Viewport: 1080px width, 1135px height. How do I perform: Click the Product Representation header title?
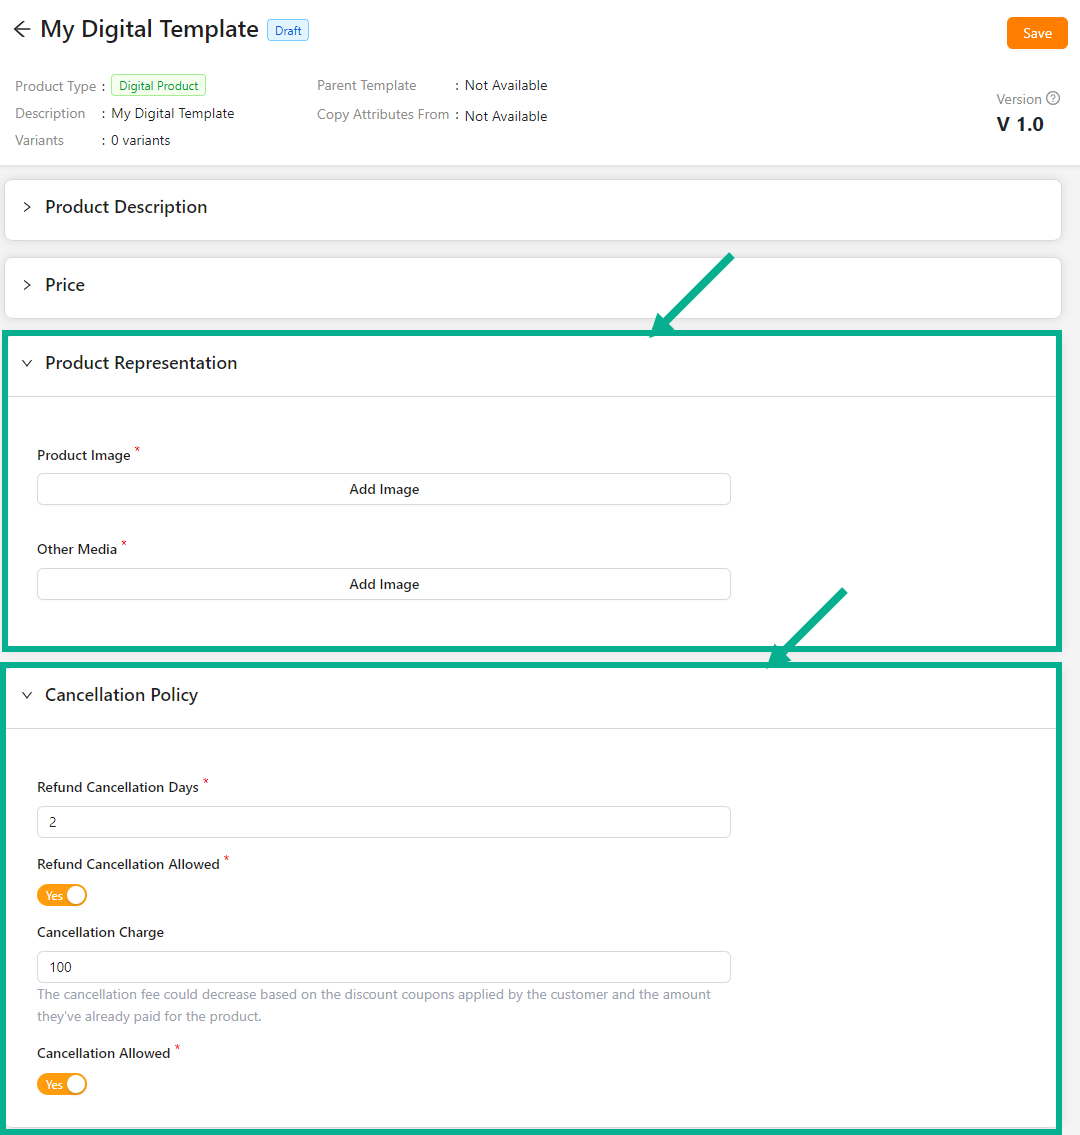click(x=141, y=363)
